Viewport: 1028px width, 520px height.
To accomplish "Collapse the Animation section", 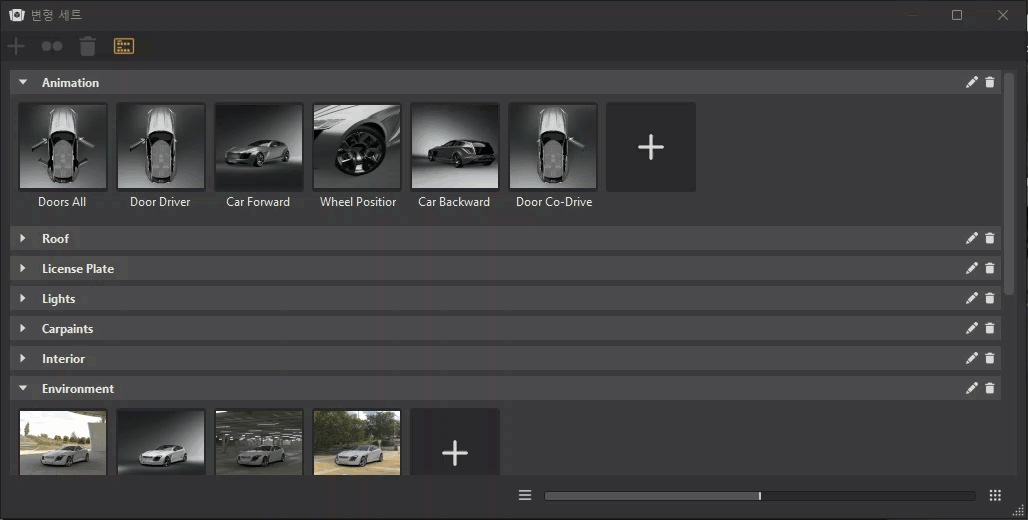I will click(x=23, y=83).
